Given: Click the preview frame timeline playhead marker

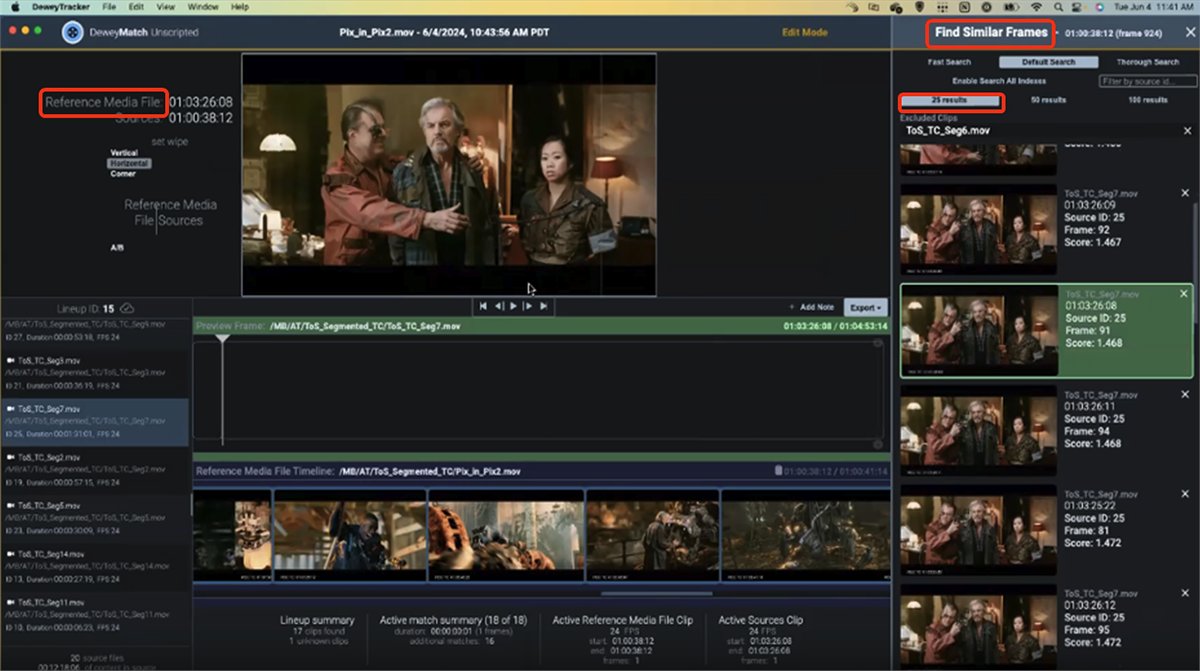Looking at the screenshot, I should tap(222, 340).
